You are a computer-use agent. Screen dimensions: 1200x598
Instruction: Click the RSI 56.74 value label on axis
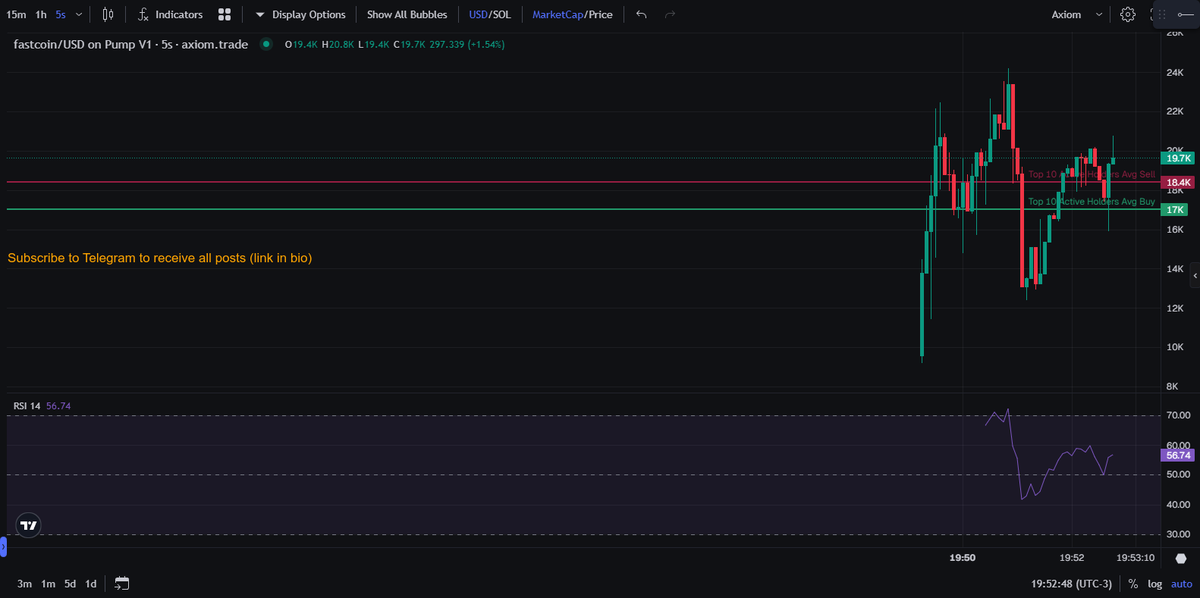coord(1177,454)
